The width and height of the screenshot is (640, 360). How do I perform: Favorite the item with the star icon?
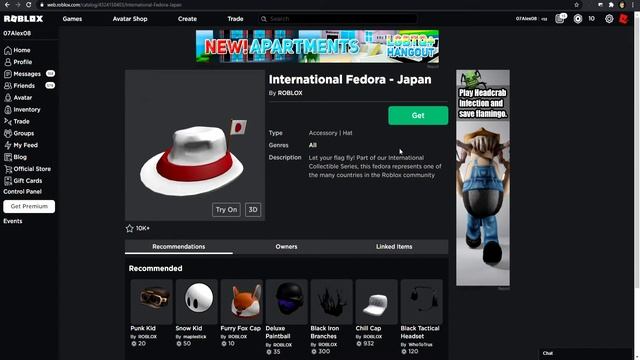click(x=129, y=229)
